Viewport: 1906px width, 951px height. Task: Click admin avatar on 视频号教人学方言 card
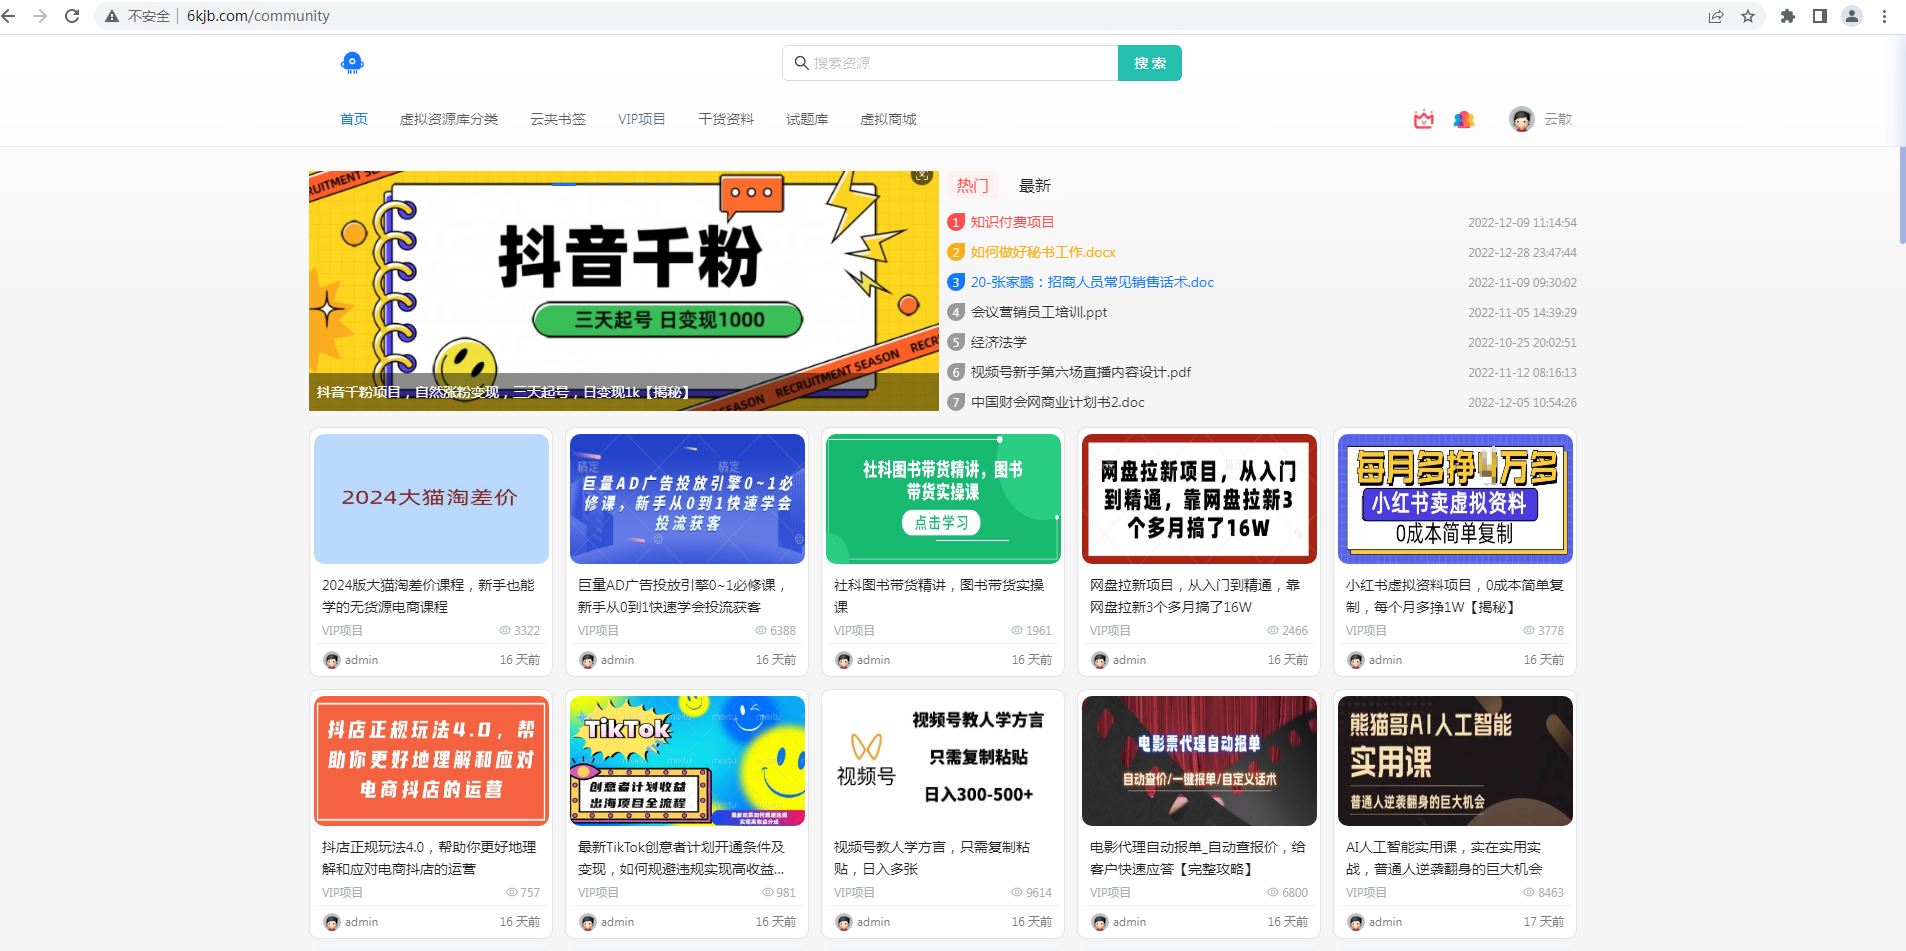pyautogui.click(x=844, y=922)
